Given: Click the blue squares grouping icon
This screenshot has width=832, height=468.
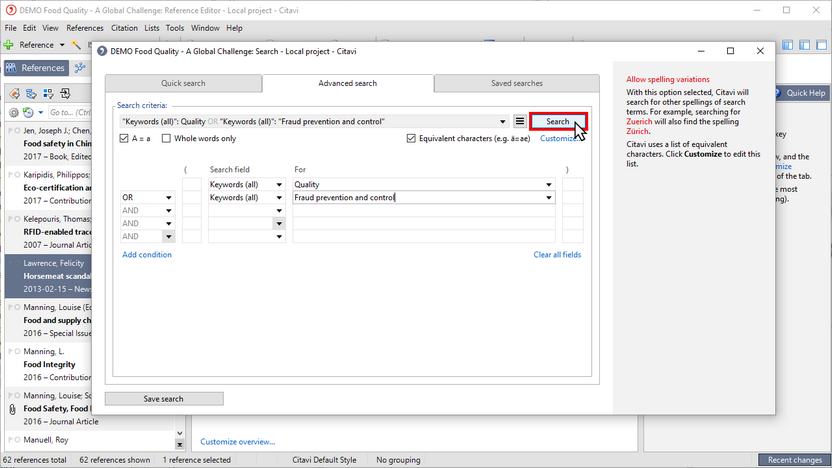Looking at the screenshot, I should (48, 94).
